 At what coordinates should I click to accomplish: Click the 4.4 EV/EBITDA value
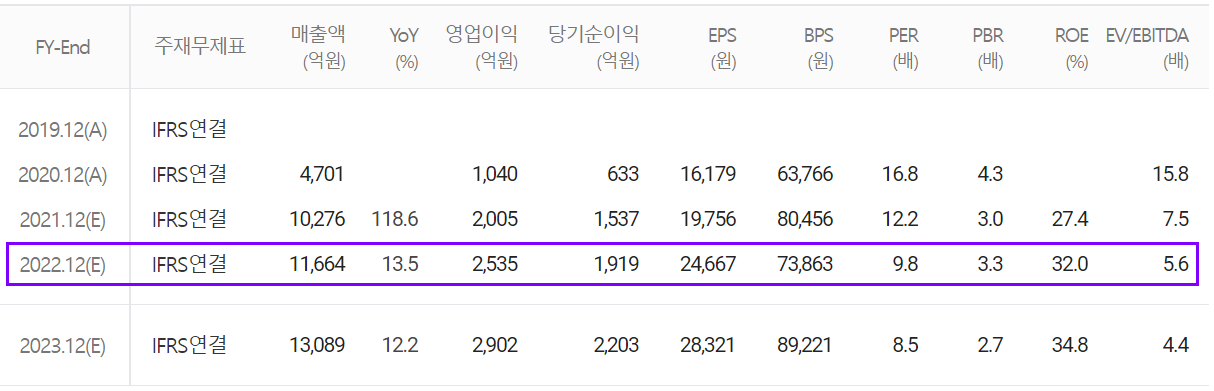pyautogui.click(x=1177, y=346)
